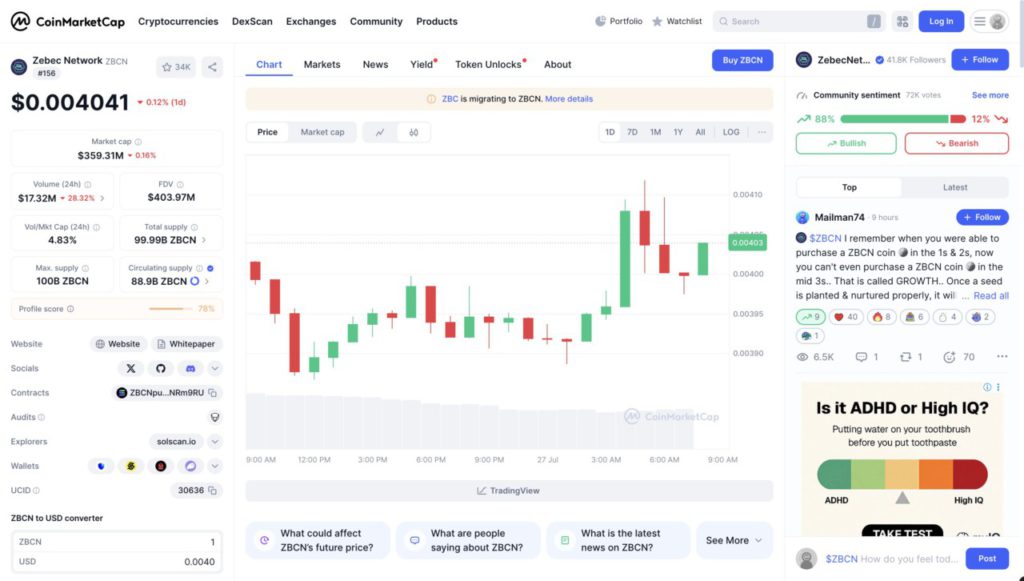Click the Search input field

[x=795, y=21]
